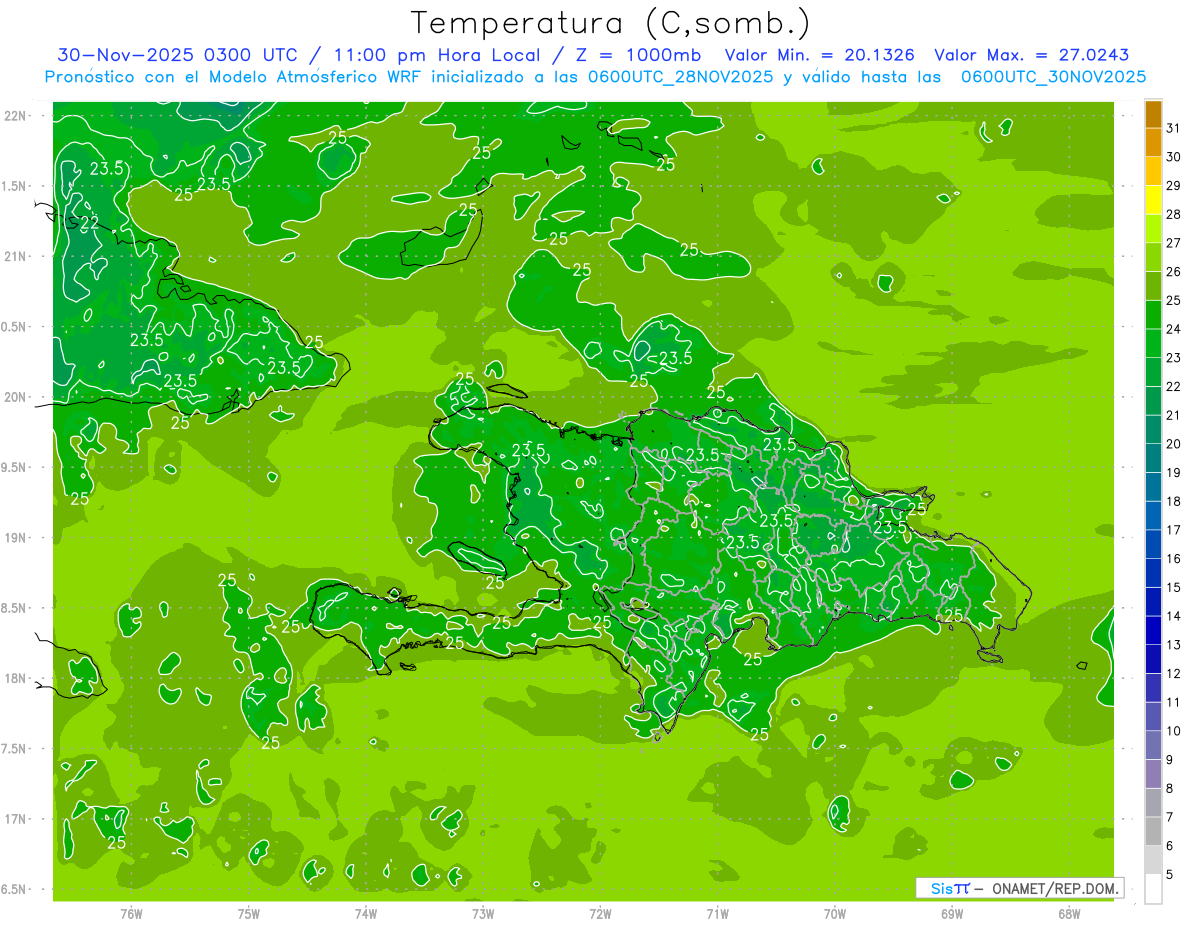Click the 75W longitude axis label

[x=249, y=914]
